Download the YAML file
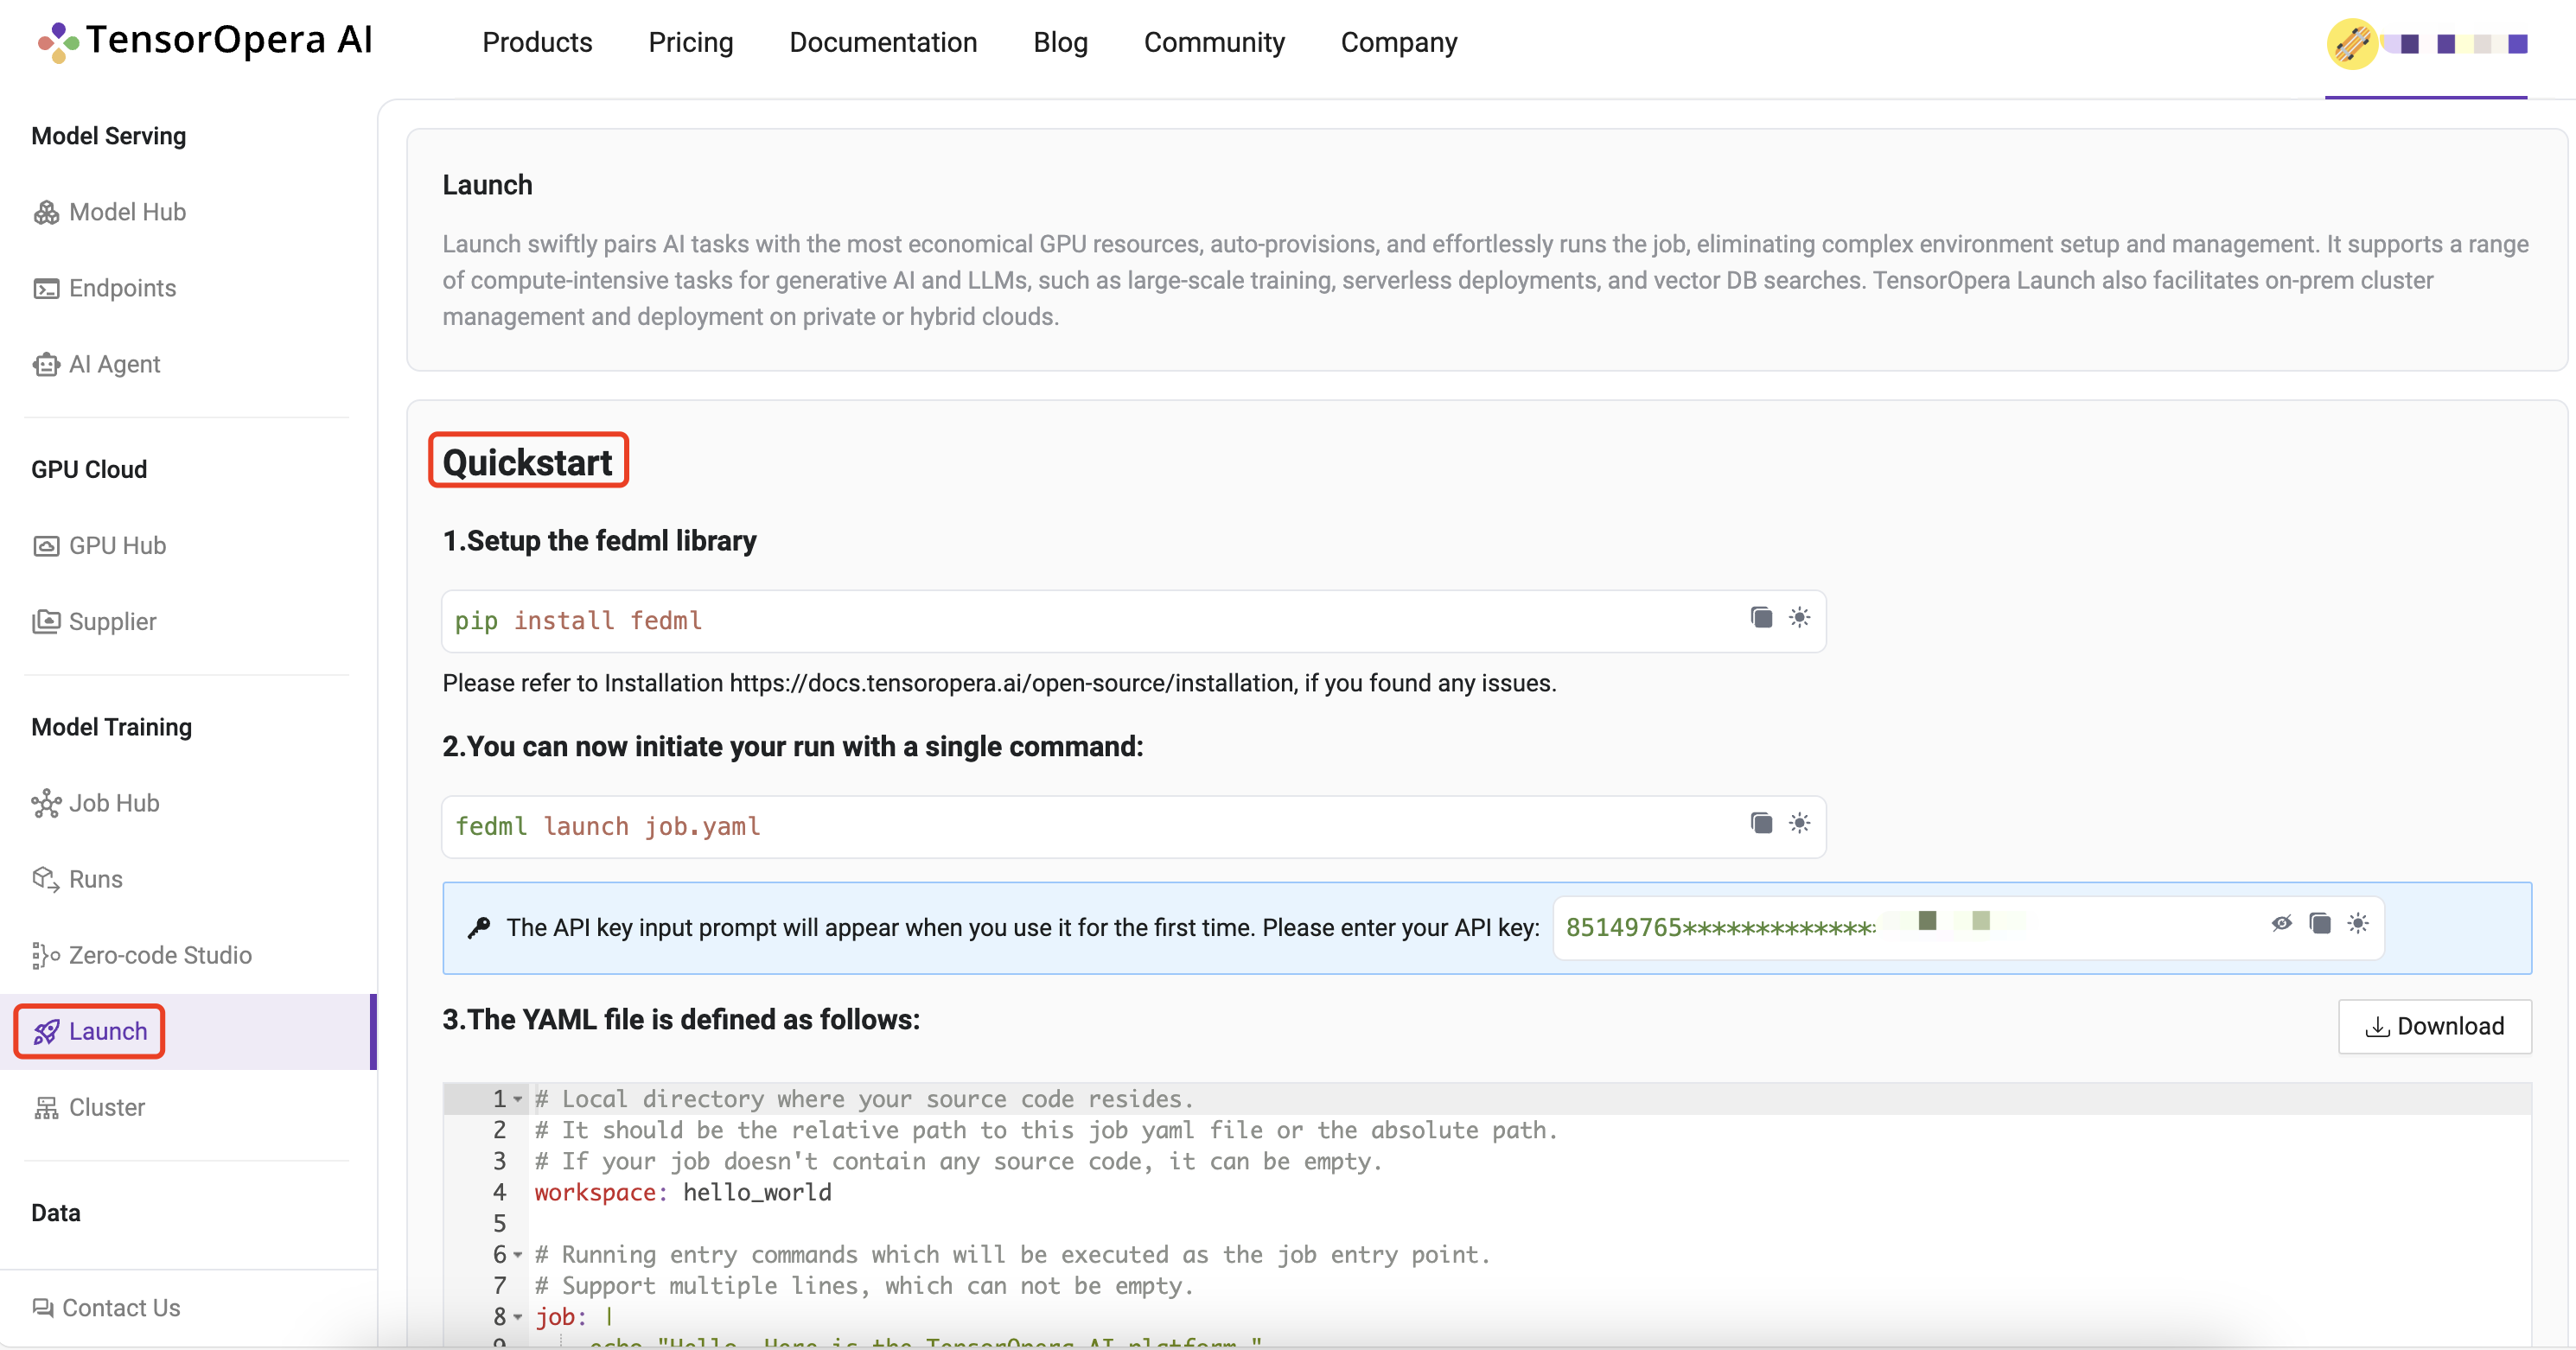The image size is (2576, 1350). 2434,1026
